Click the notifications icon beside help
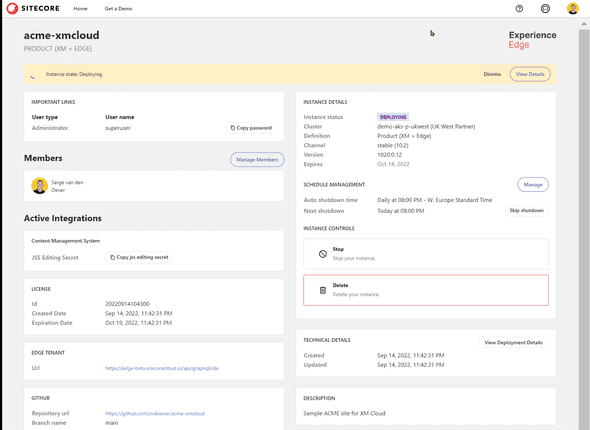590x430 pixels. coord(545,8)
